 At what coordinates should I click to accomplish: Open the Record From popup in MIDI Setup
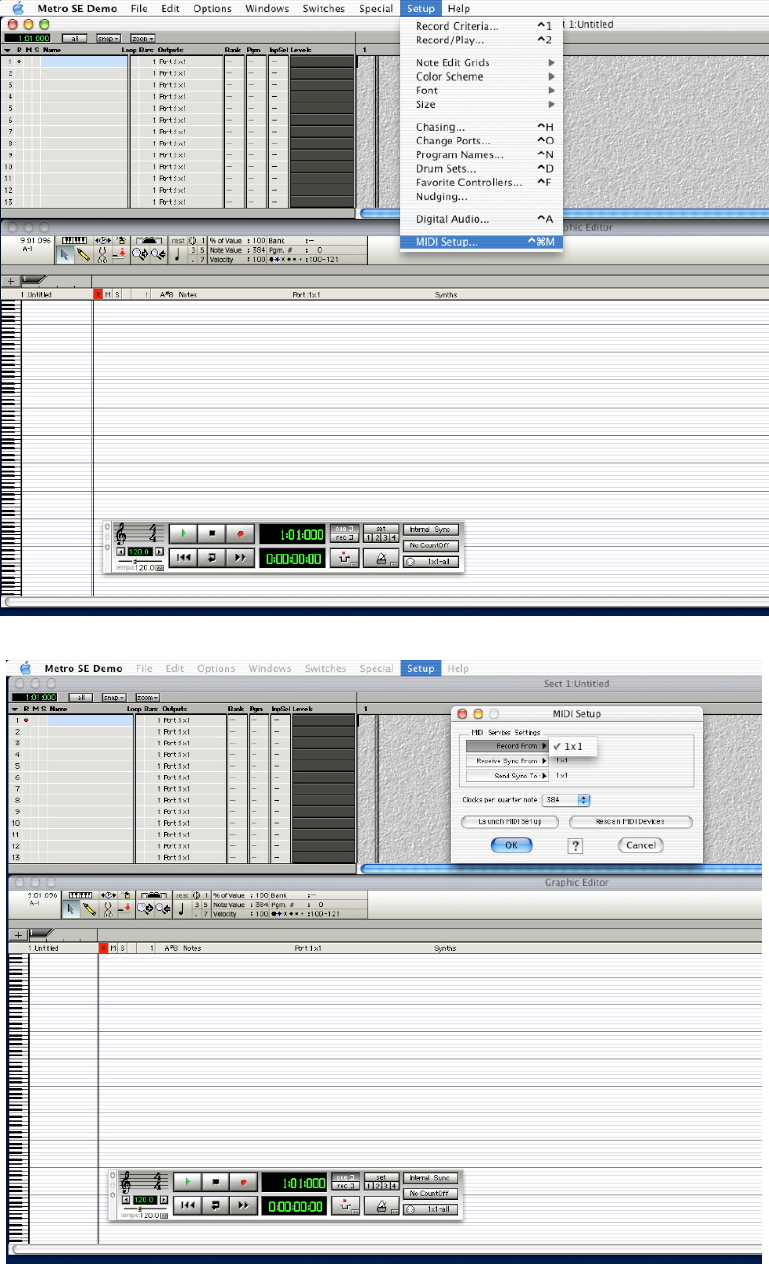pyautogui.click(x=507, y=746)
